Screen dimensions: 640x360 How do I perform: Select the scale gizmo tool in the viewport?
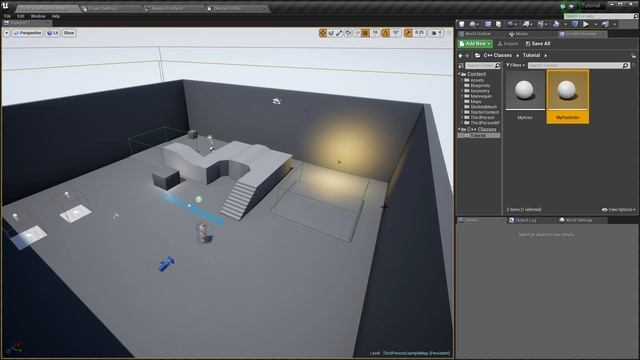click(339, 33)
